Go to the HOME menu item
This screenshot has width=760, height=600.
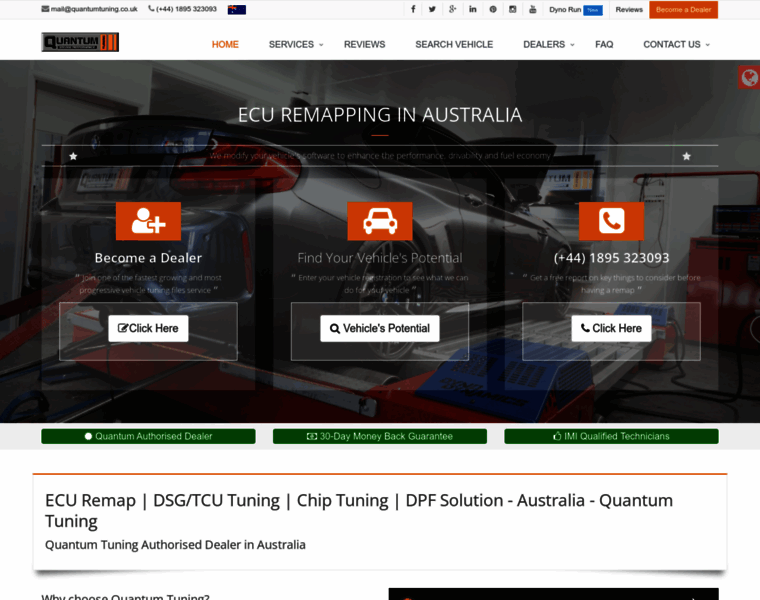(225, 45)
